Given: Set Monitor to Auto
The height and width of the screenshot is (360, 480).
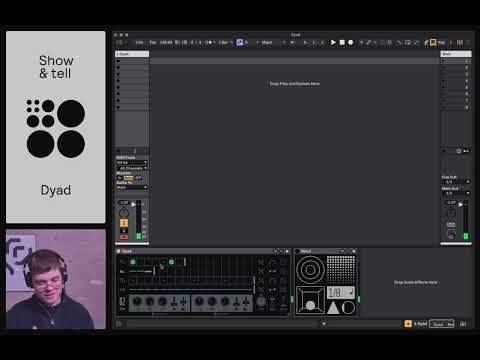Looking at the screenshot, I should [128, 178].
